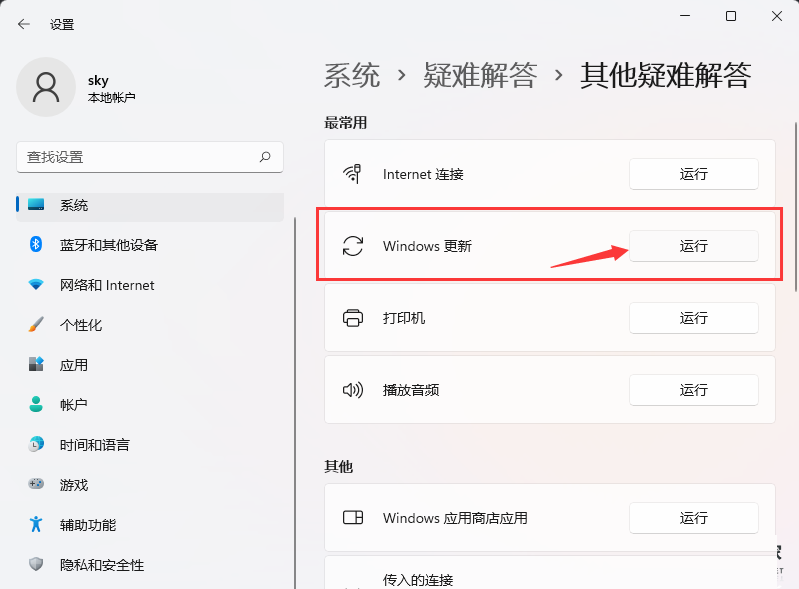Click the gamepad 游戏 icon

[x=36, y=484]
